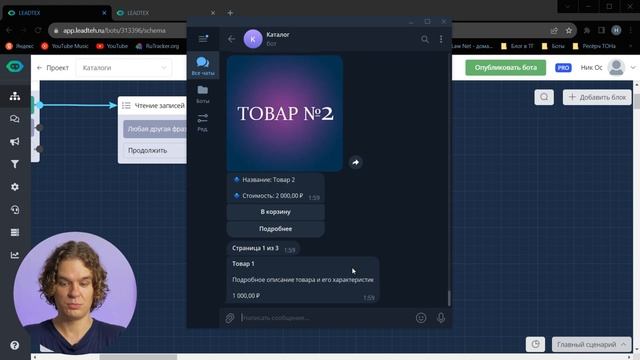Viewport: 640px width, 360px height.
Task: Click the search magnifier button on the canvas
Action: pos(544,97)
